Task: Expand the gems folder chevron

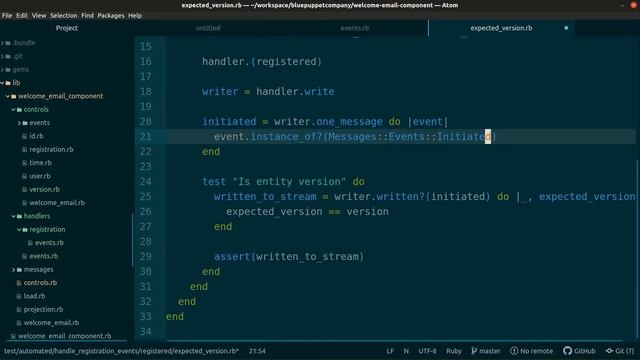Action: (2, 70)
